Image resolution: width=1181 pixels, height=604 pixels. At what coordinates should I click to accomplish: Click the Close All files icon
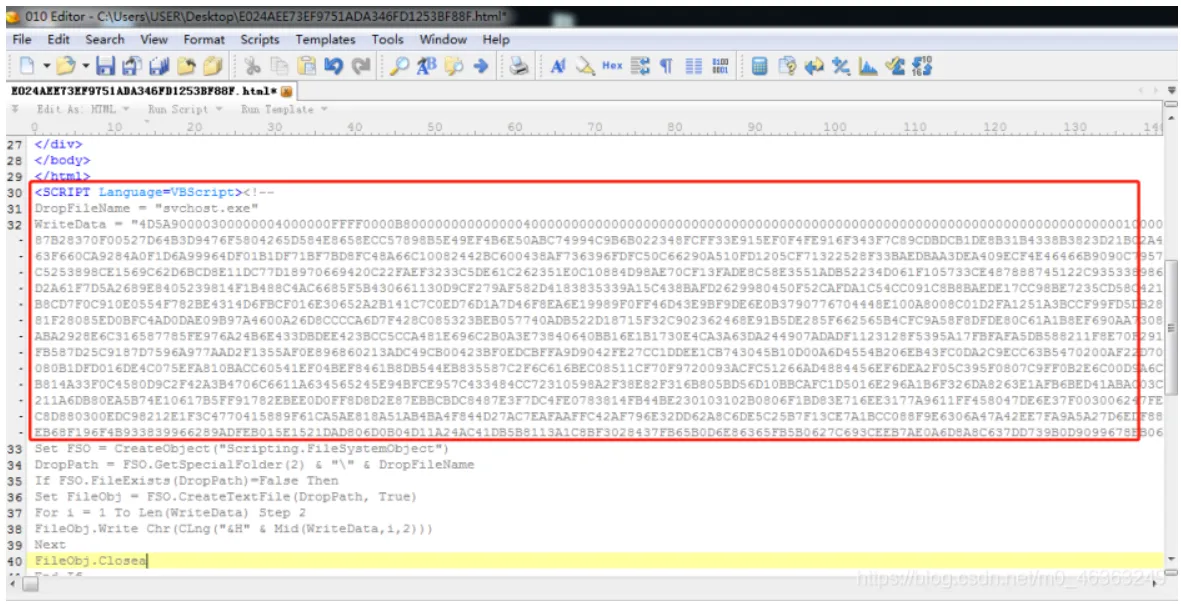212,66
